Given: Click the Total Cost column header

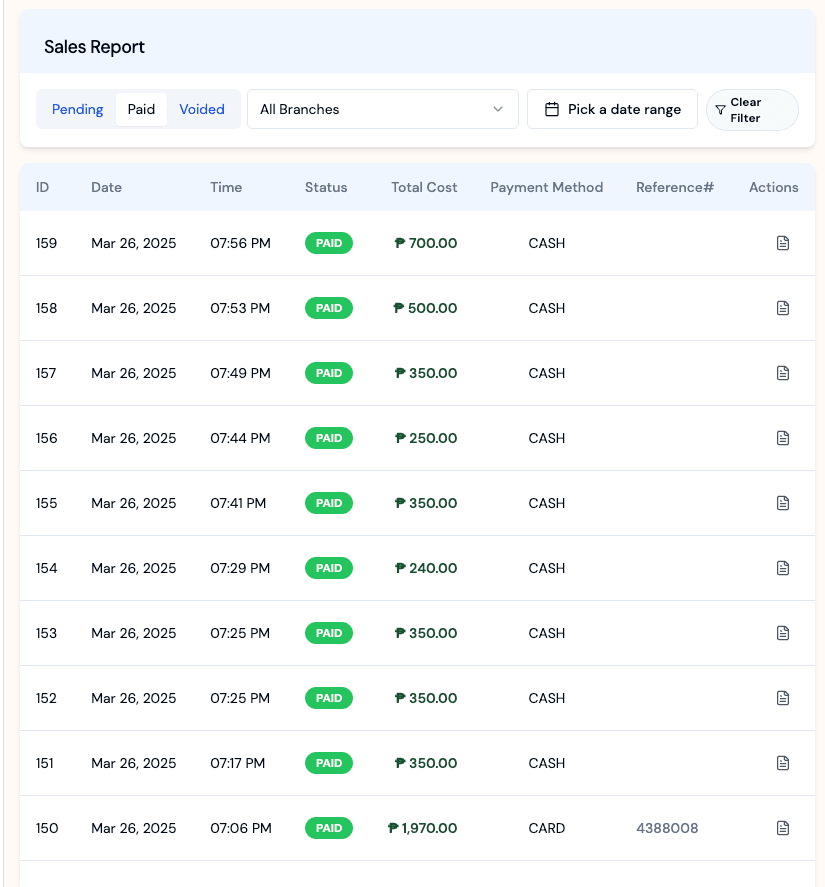Looking at the screenshot, I should pyautogui.click(x=424, y=187).
